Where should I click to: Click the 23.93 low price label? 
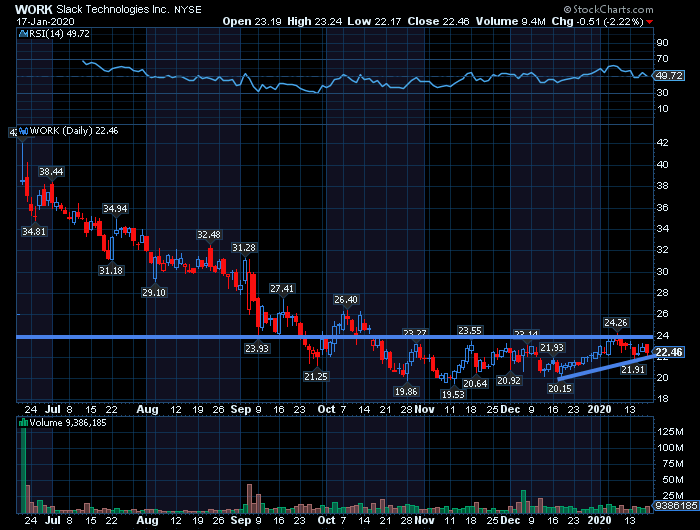coord(257,348)
